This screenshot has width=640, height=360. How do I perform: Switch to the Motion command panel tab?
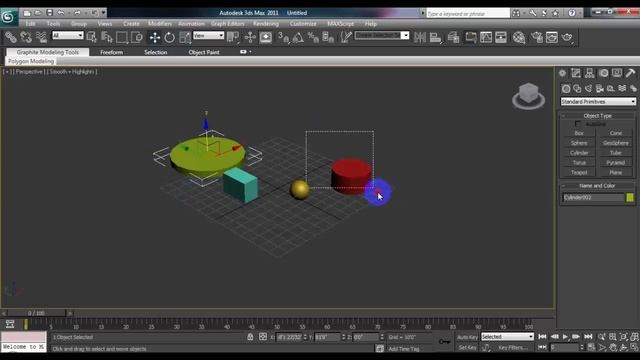pyautogui.click(x=604, y=73)
